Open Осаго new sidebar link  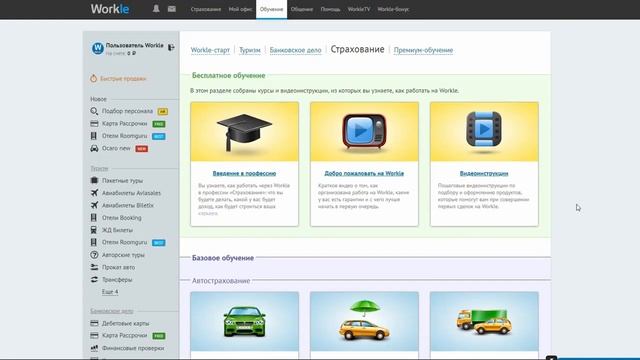116,148
